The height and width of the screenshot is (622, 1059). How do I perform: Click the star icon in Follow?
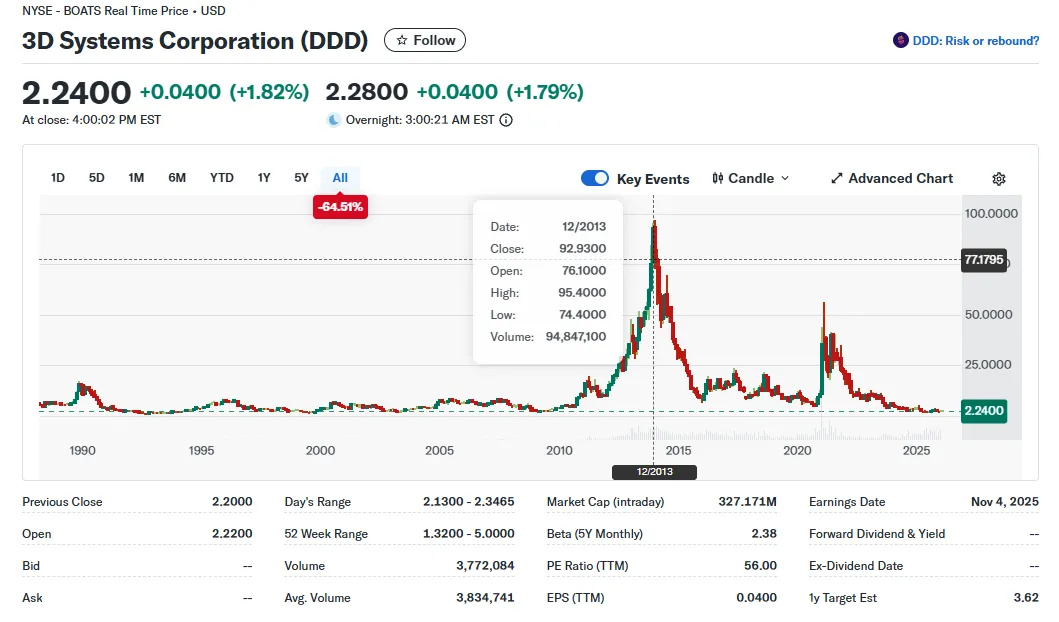(x=402, y=41)
